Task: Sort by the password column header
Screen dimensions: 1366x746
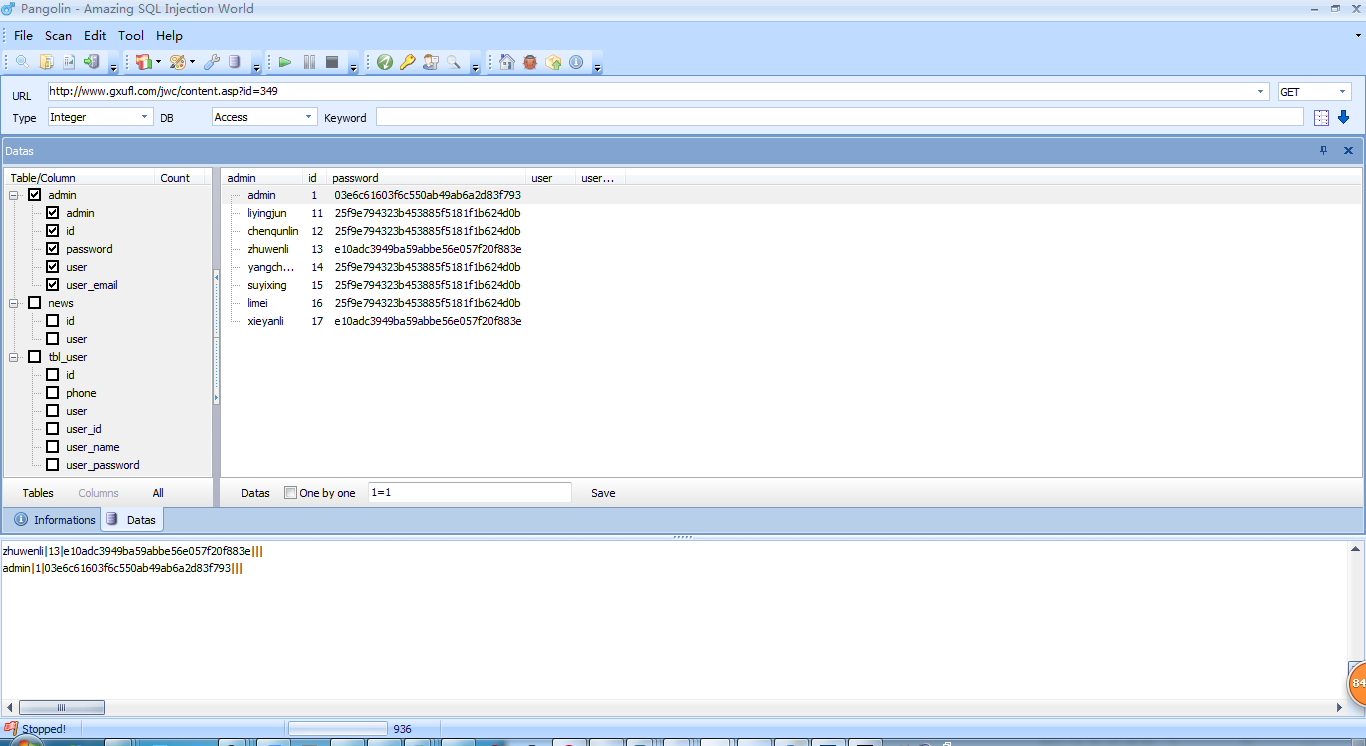Action: (426, 178)
